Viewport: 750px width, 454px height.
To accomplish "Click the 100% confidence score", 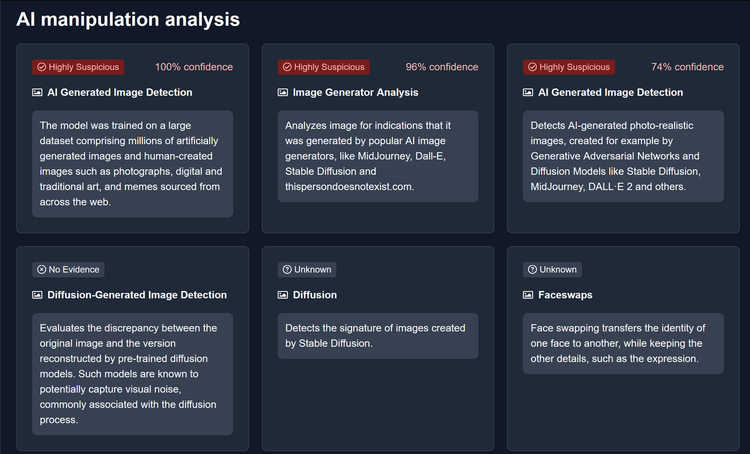I will pyautogui.click(x=194, y=67).
